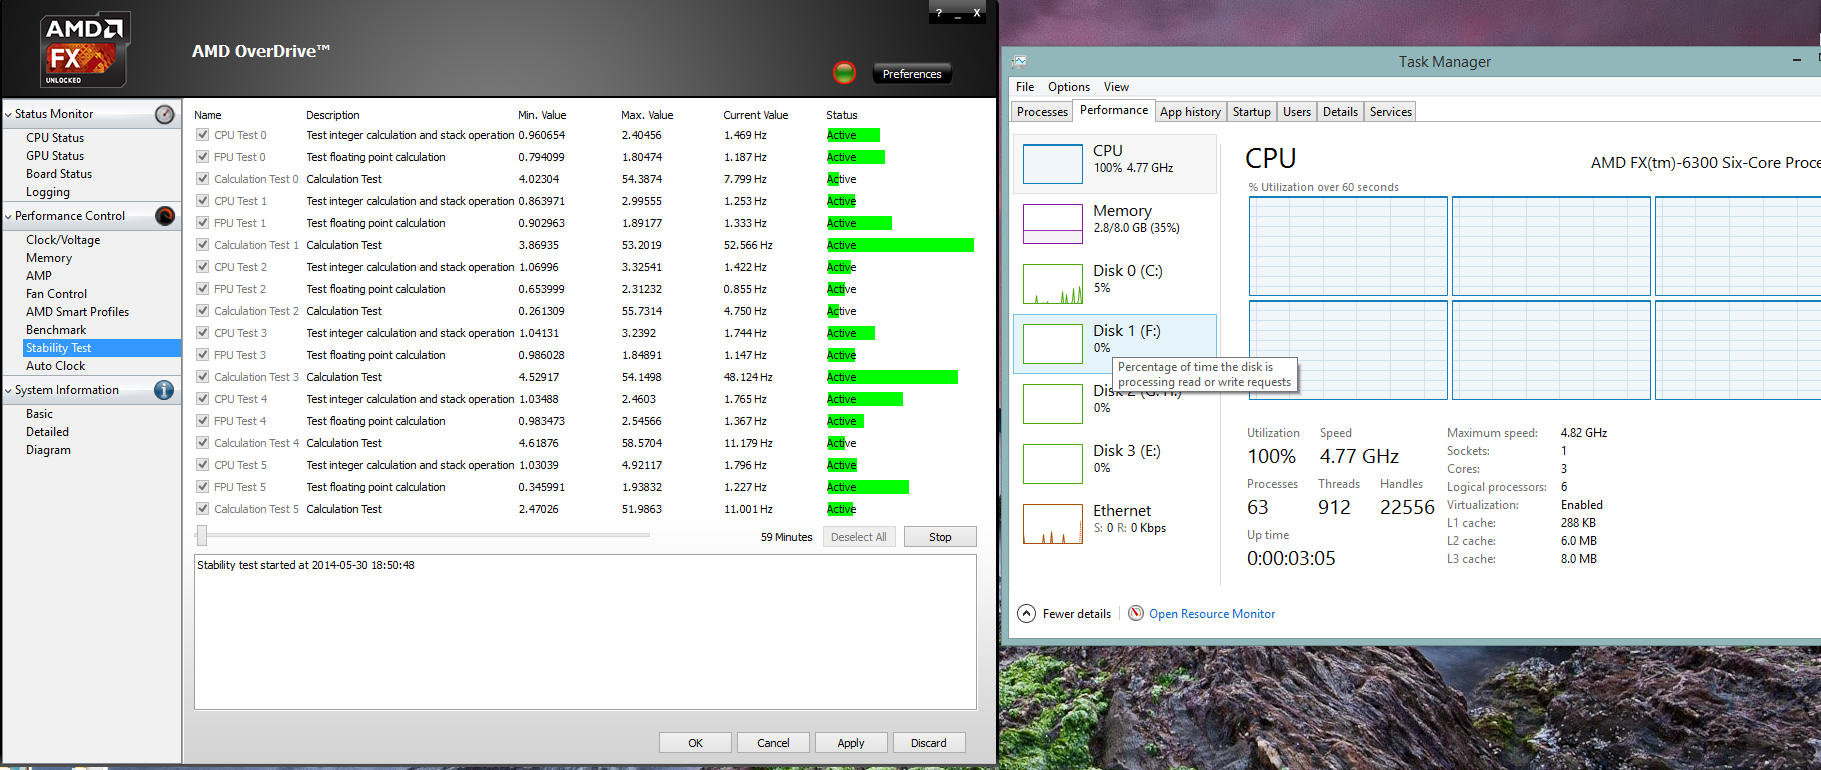Switch to the Details tab
The height and width of the screenshot is (770, 1821).
pos(1340,112)
